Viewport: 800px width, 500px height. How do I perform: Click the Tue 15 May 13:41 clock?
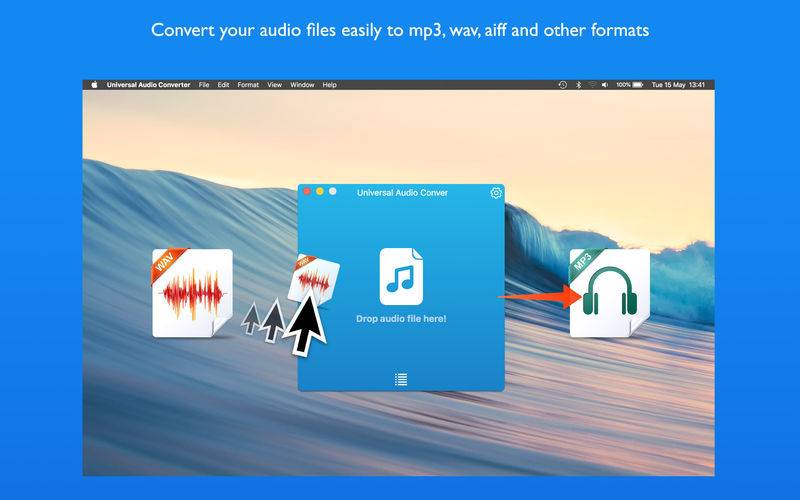point(678,85)
